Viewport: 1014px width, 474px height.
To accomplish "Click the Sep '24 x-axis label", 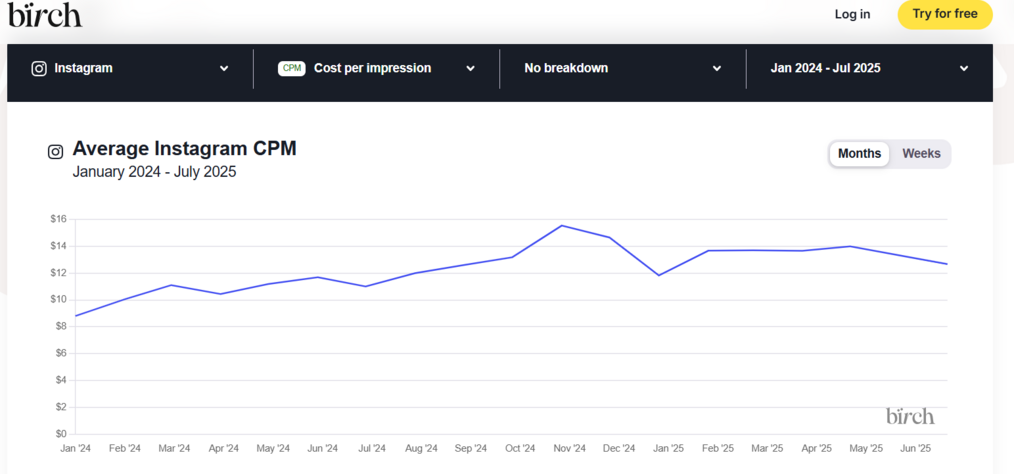I will tap(471, 448).
